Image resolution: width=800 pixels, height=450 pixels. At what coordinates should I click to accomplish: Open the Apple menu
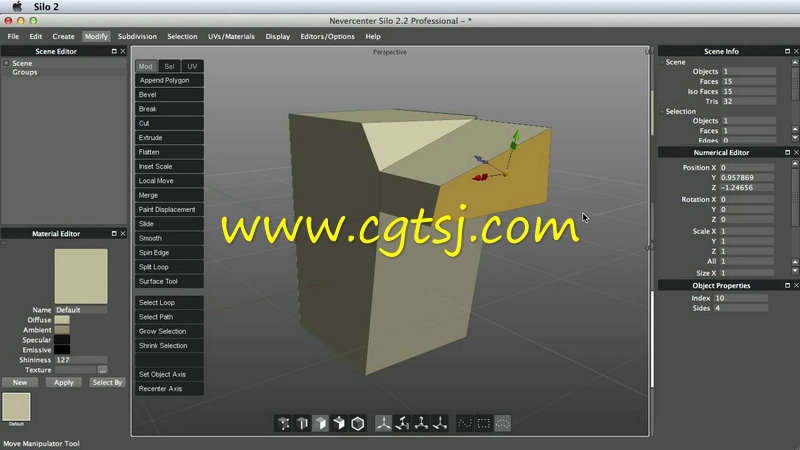click(x=17, y=7)
